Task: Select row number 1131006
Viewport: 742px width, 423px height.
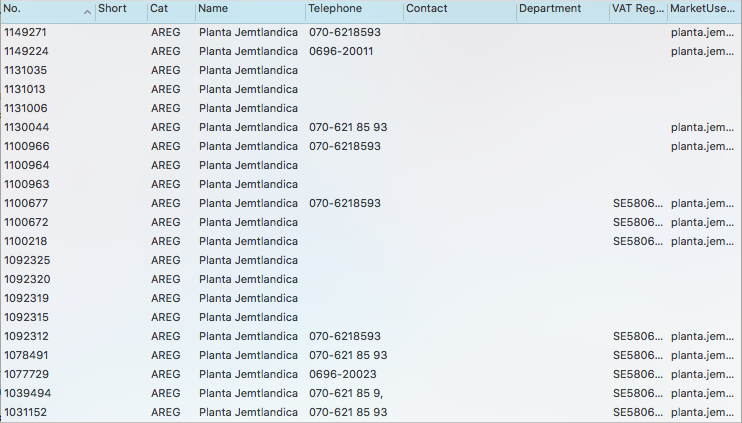Action: click(x=371, y=108)
